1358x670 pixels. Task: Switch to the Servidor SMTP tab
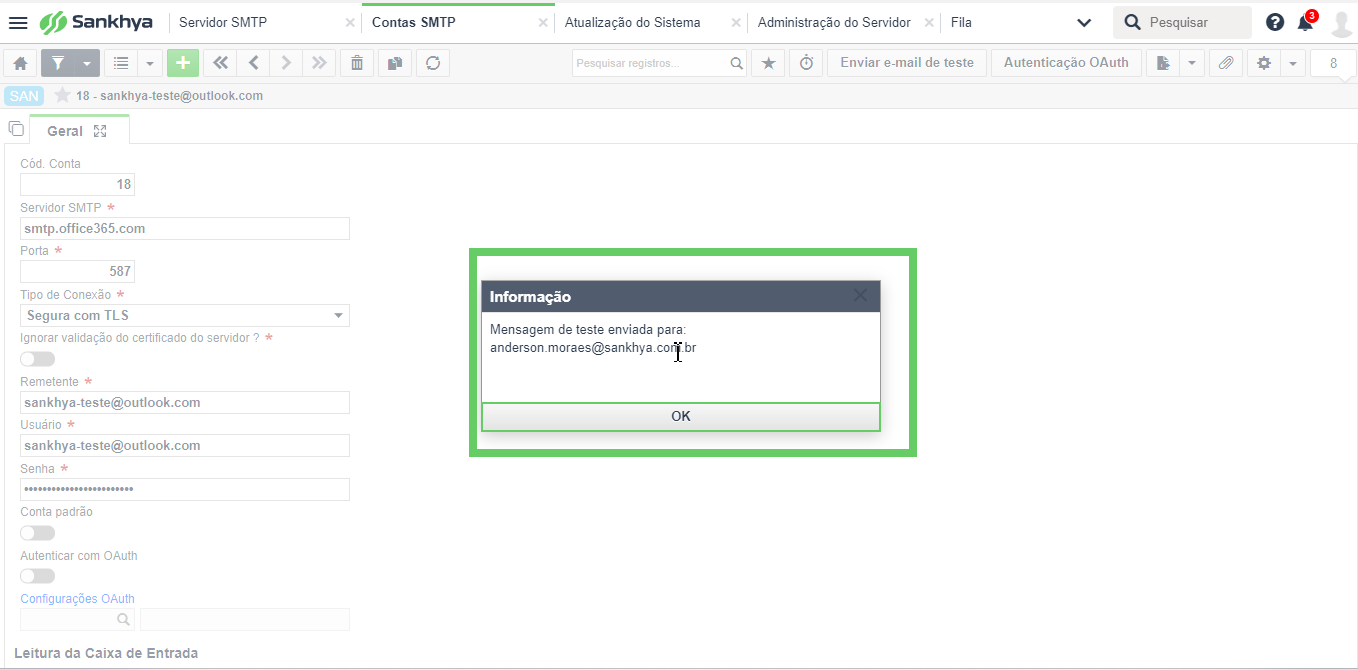pyautogui.click(x=223, y=22)
